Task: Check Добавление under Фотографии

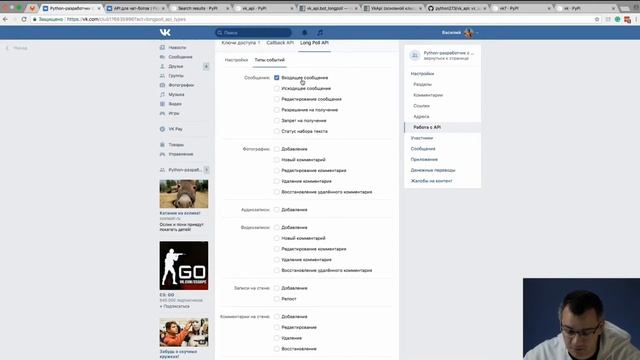Action: tap(277, 149)
